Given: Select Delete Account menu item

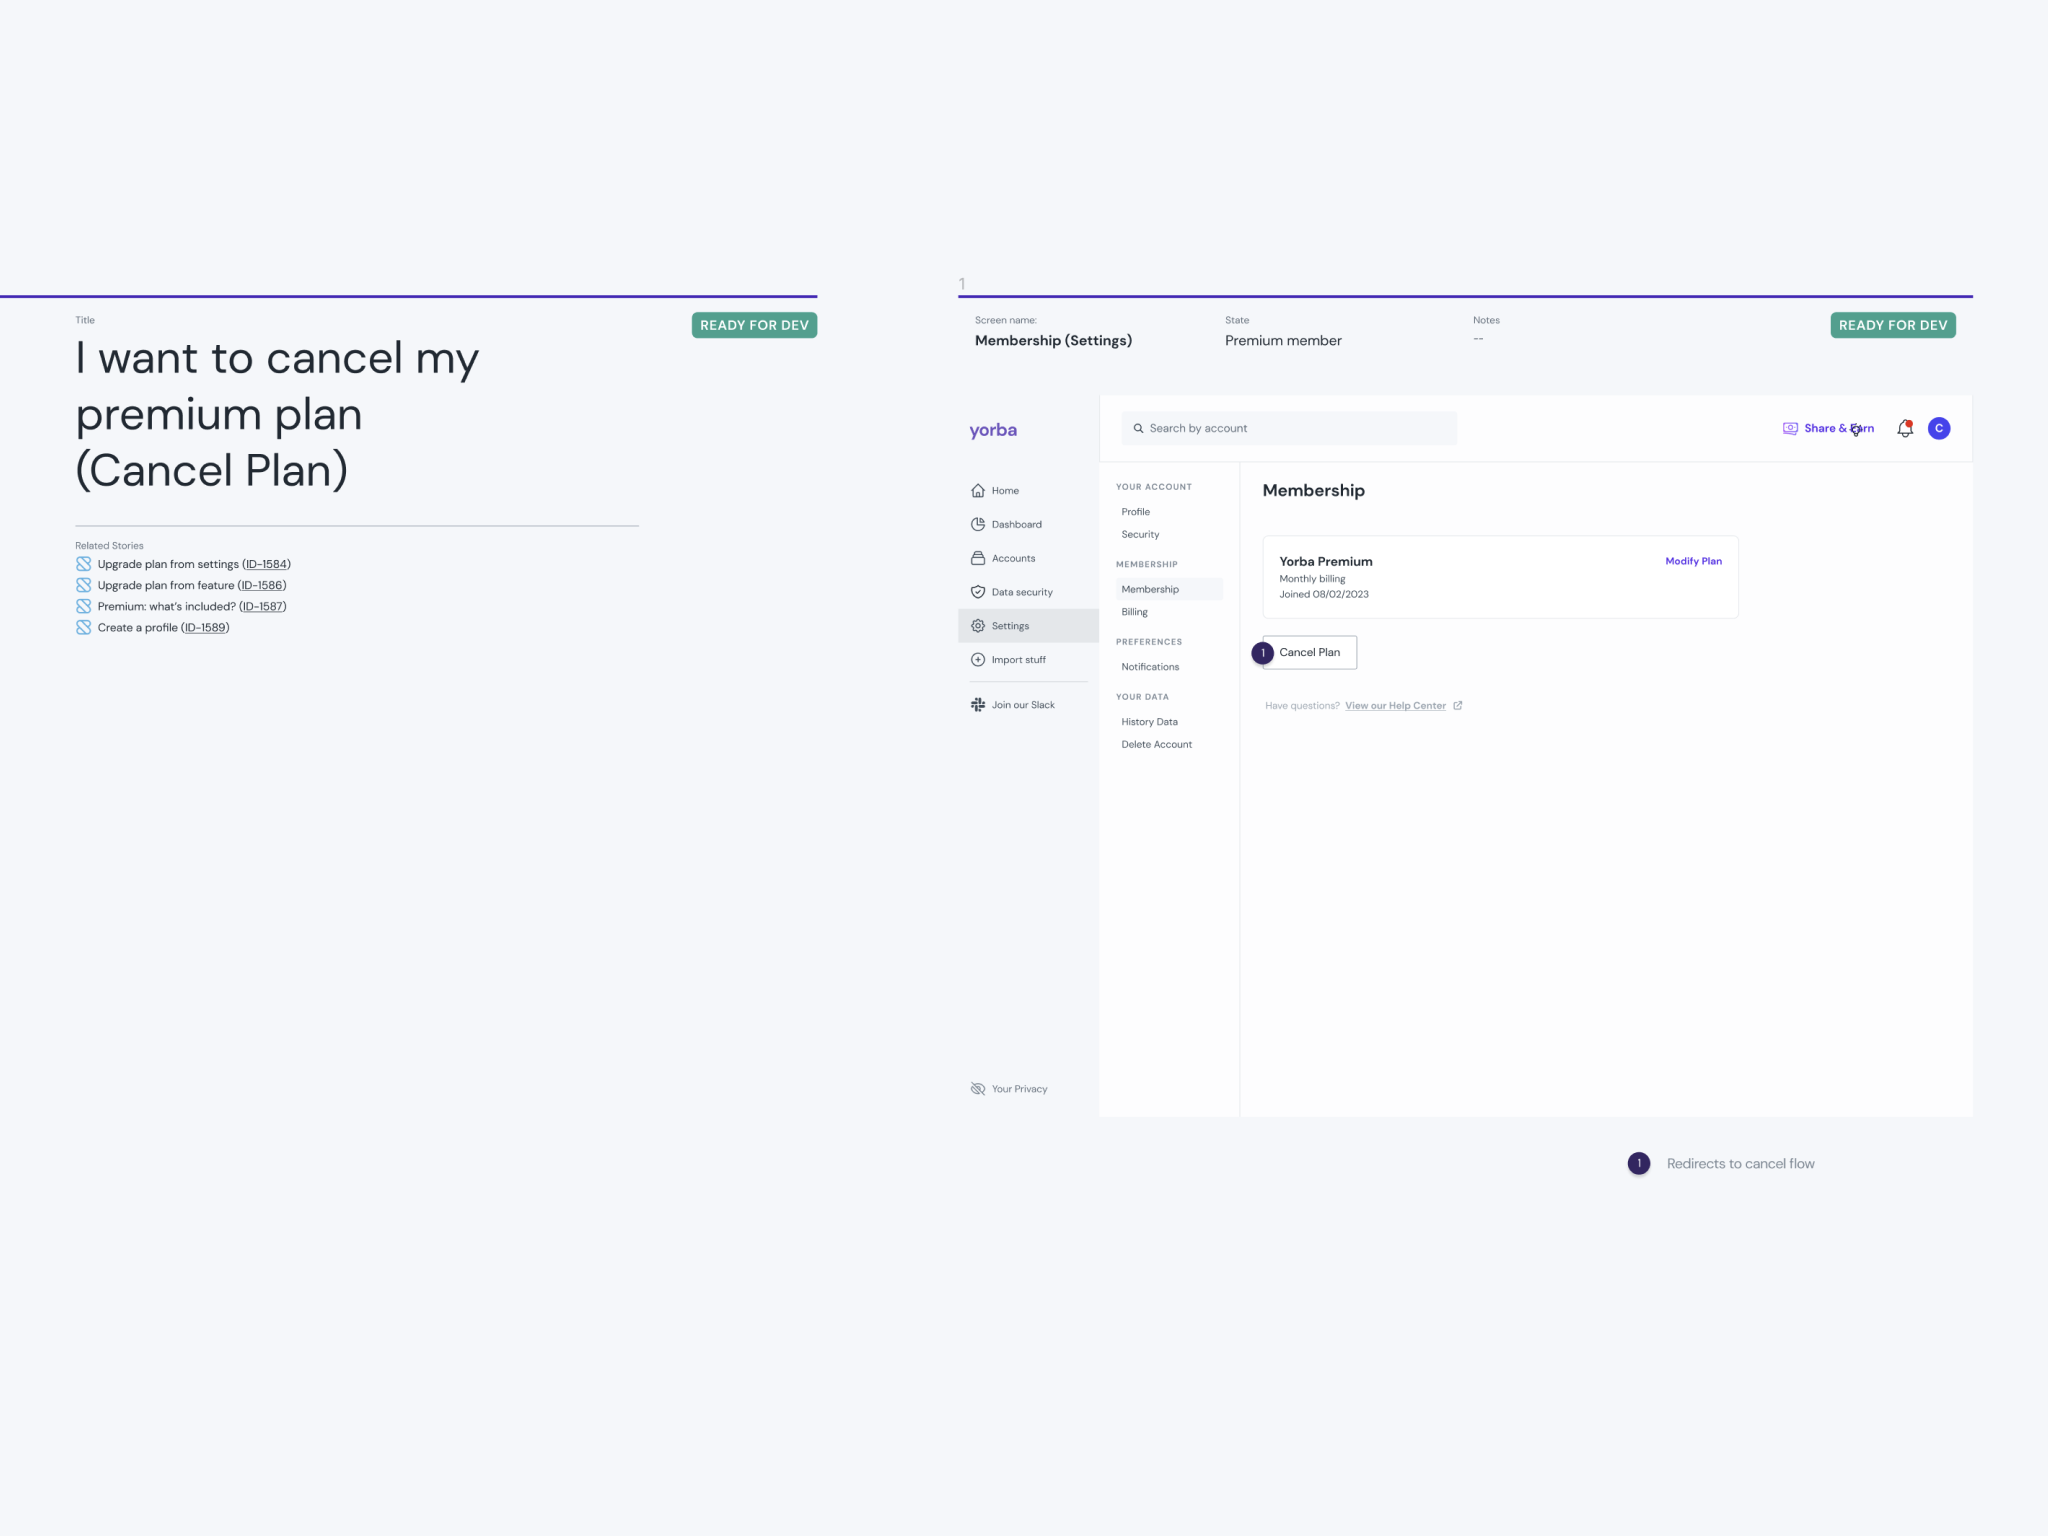Looking at the screenshot, I should 1156,745.
